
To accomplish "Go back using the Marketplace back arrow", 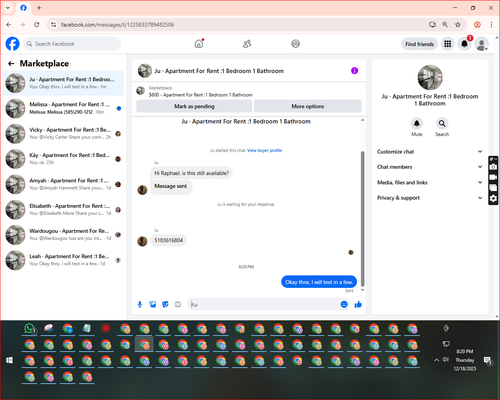I will pos(11,63).
